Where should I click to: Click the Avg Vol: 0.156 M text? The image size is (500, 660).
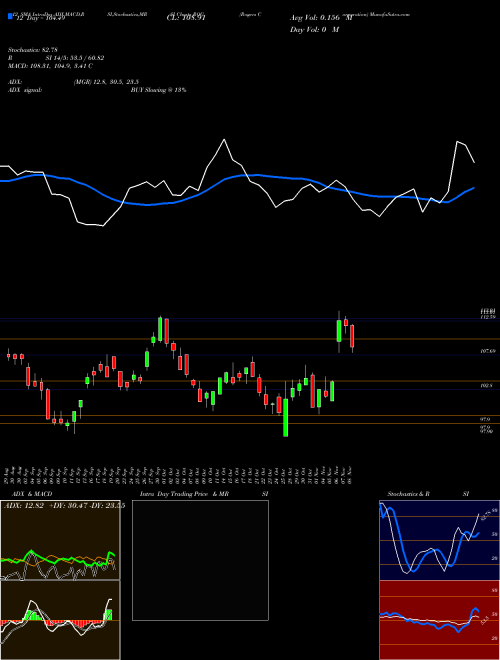point(321,18)
